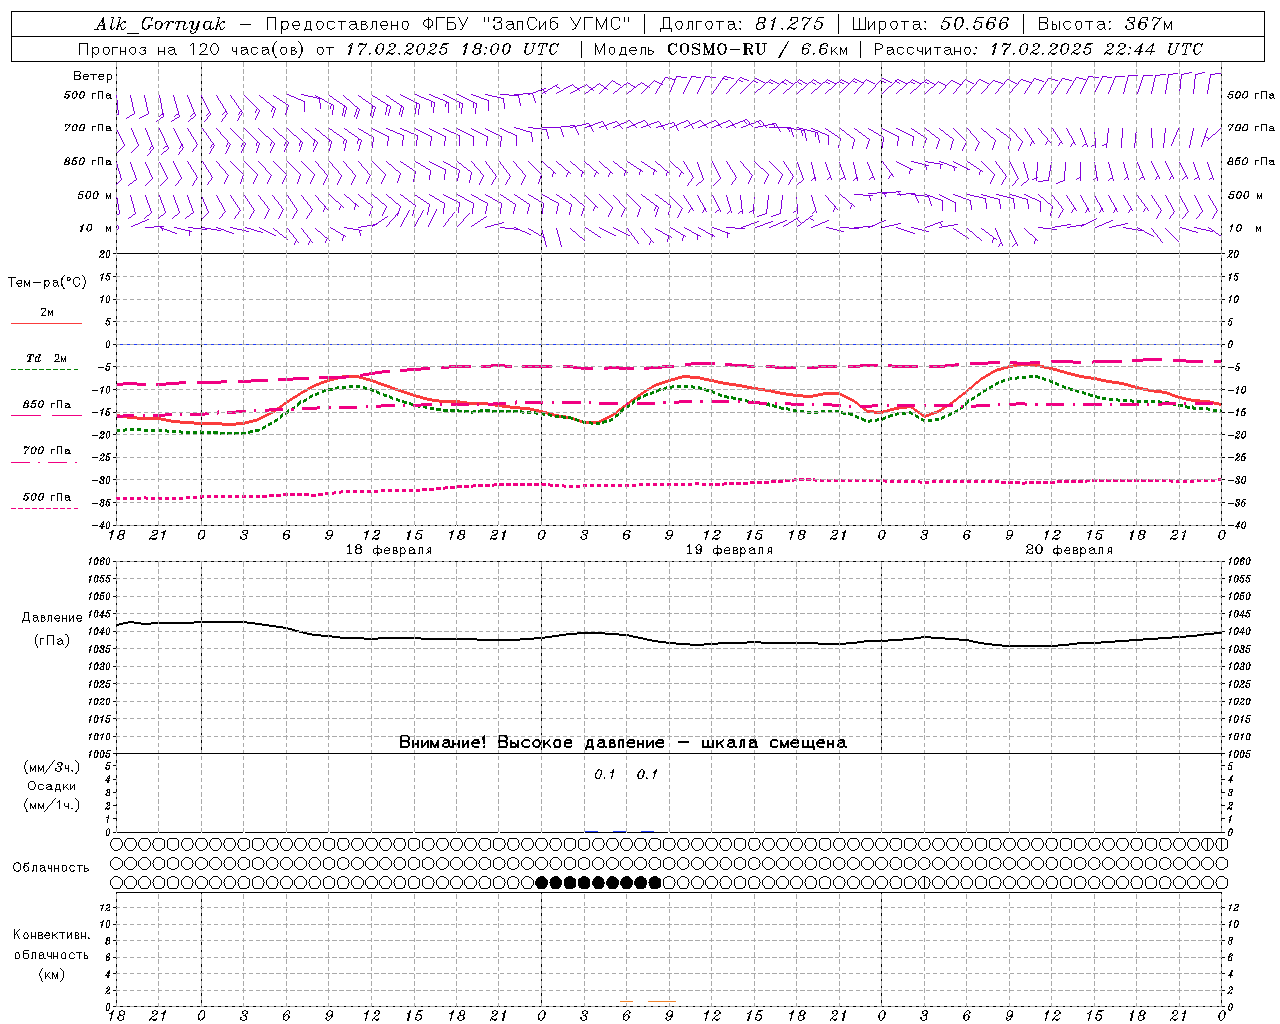This screenshot has width=1280, height=1024.
Task: Select the text Прогноз на 120 часа(ов)
Action: [x=193, y=49]
